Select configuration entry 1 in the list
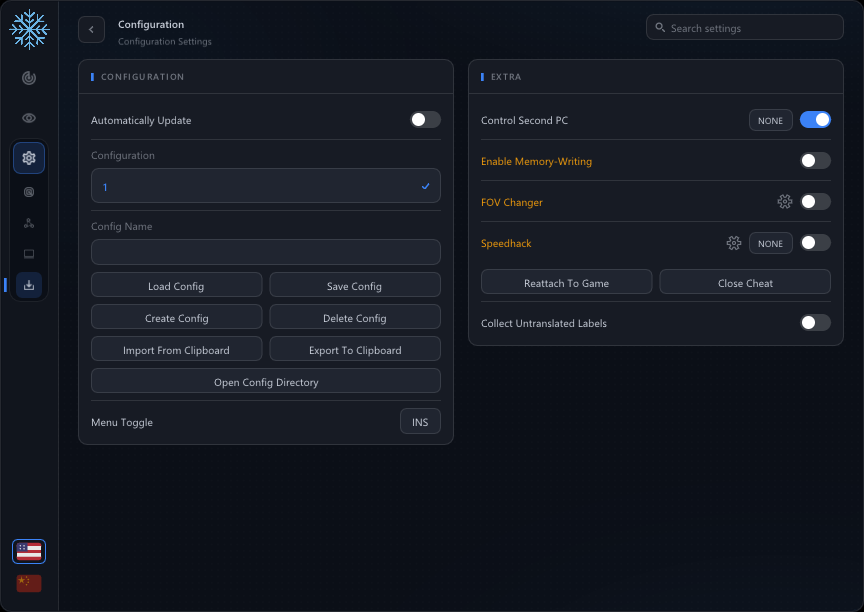 pyautogui.click(x=266, y=186)
